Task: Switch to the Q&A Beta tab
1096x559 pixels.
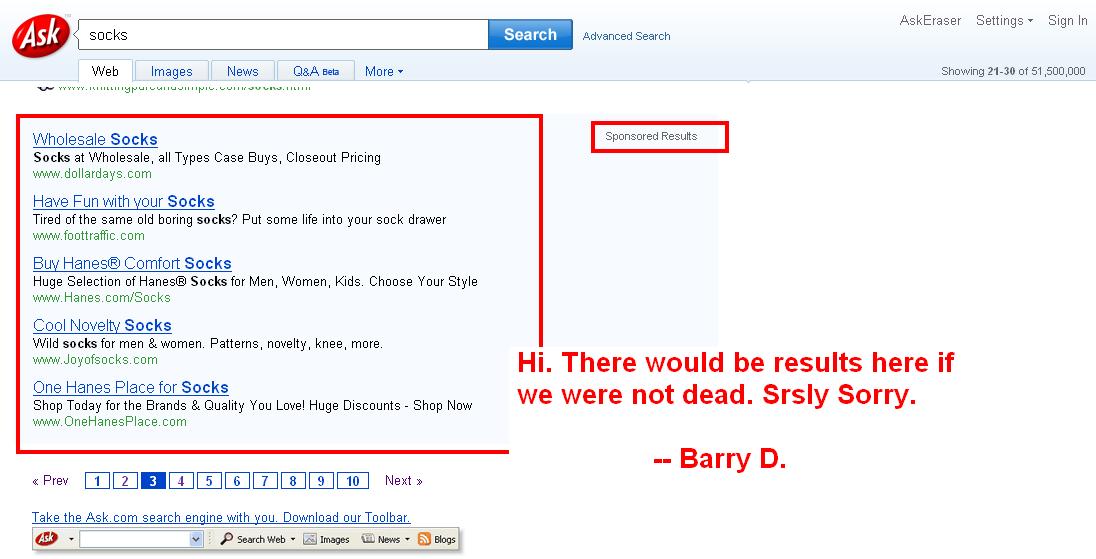Action: pyautogui.click(x=316, y=71)
